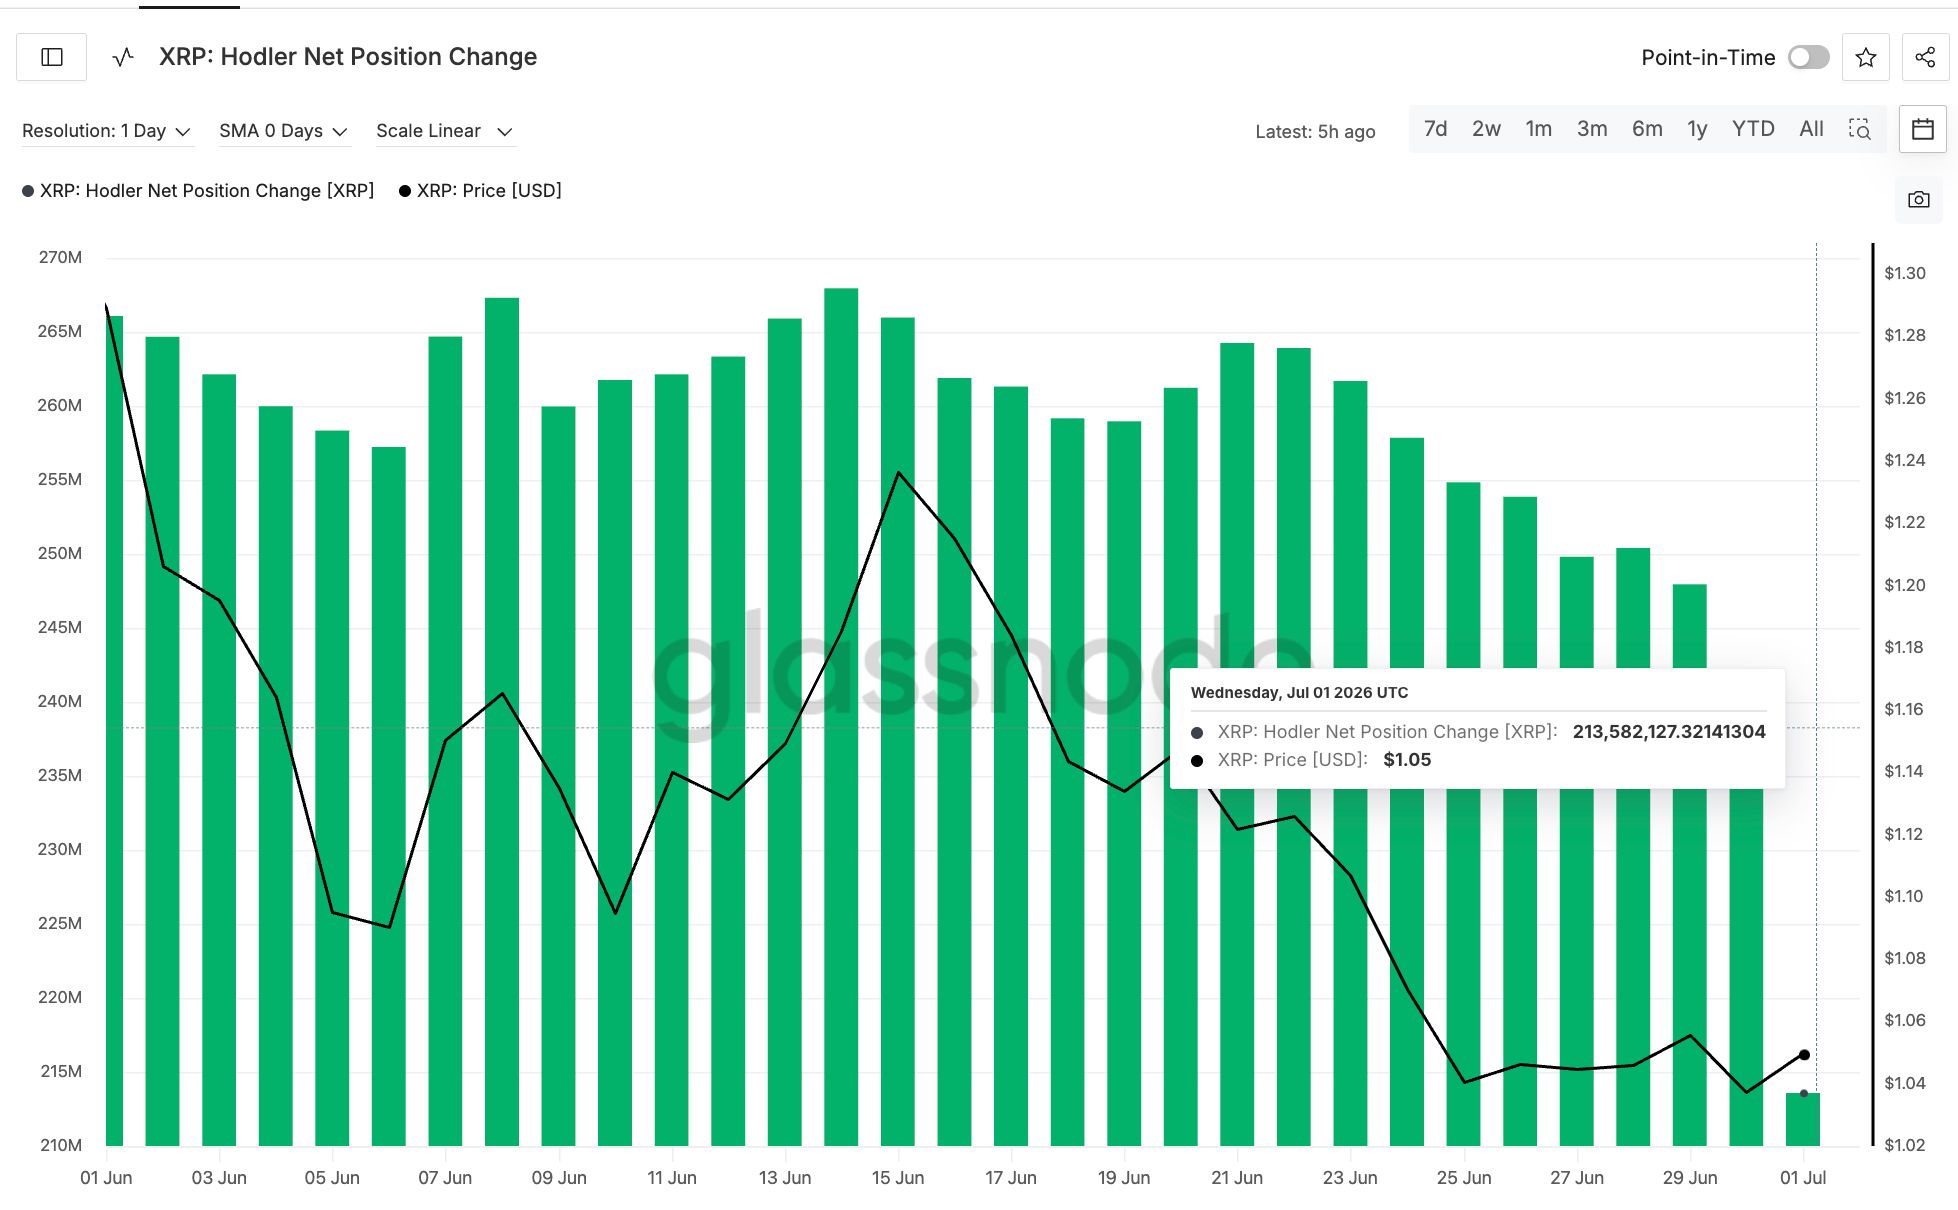1958x1210 pixels.
Task: Open the Scale Linear dropdown
Action: click(x=444, y=131)
